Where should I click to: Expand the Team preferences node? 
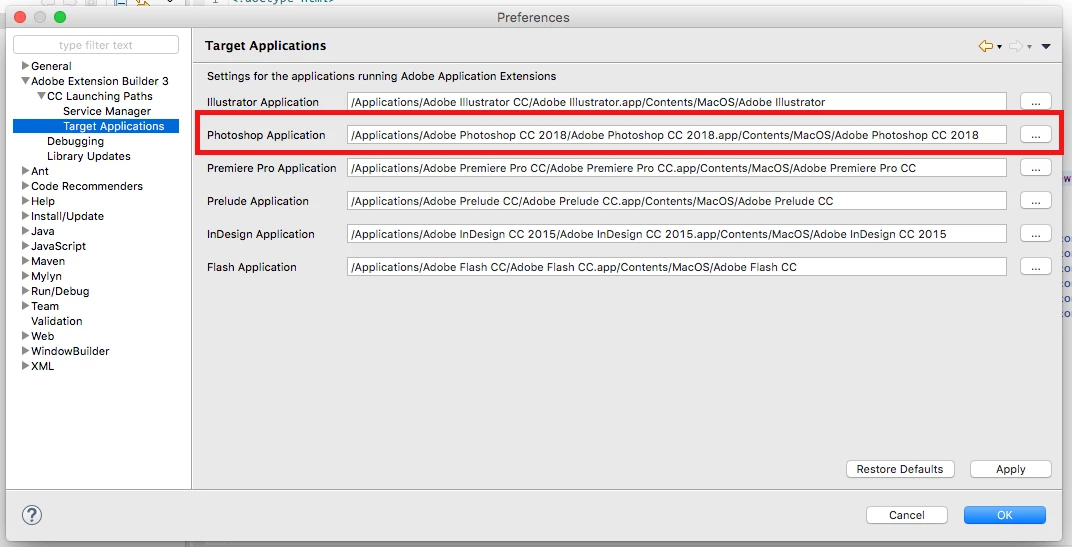click(x=25, y=306)
